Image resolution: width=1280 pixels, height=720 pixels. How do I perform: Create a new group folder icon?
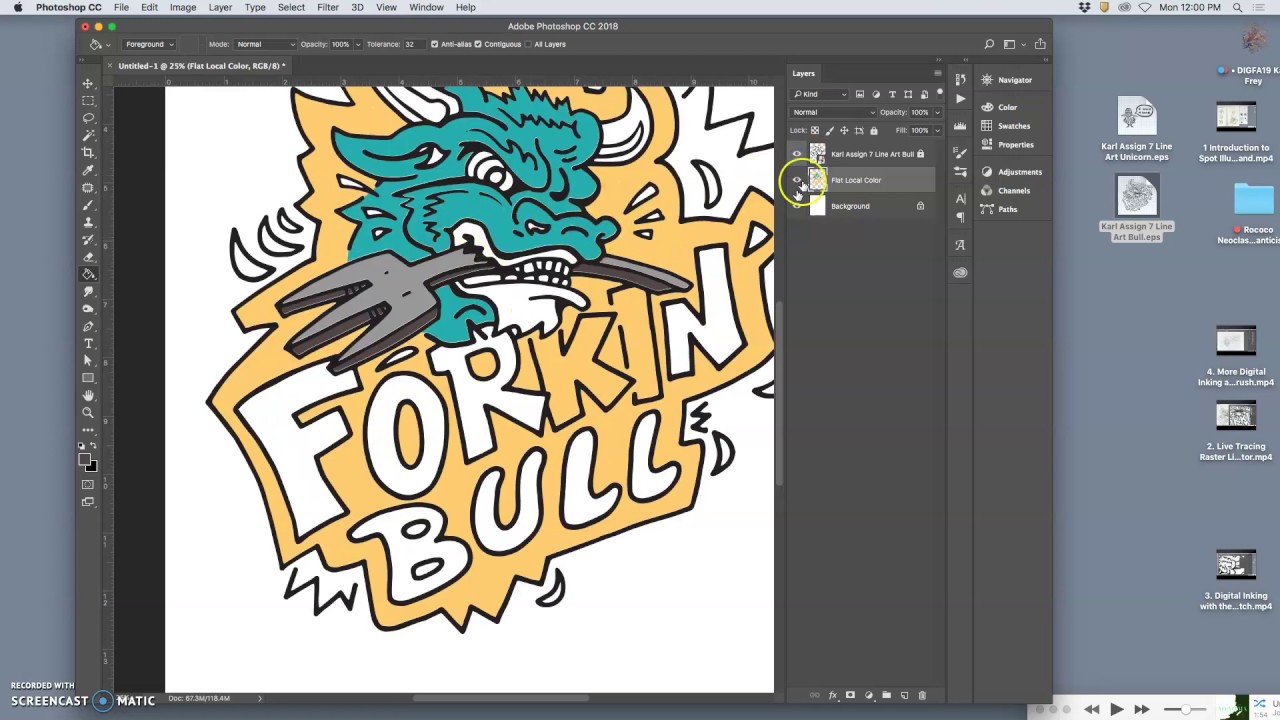tap(886, 695)
